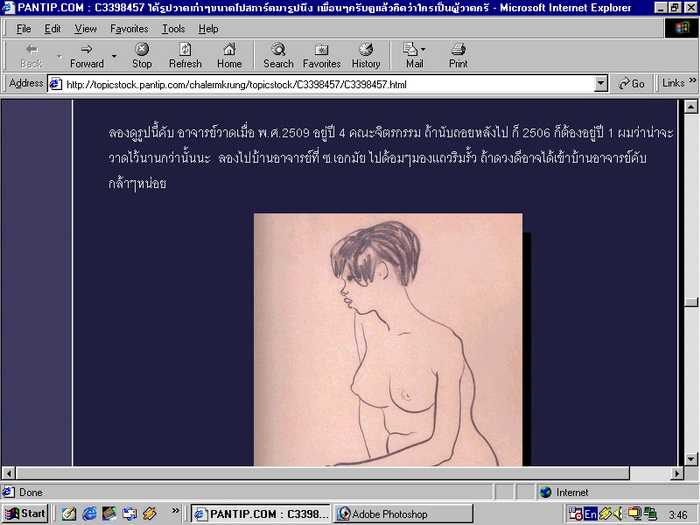This screenshot has height=525, width=700.
Task: Open the Help menu
Action: (208, 29)
